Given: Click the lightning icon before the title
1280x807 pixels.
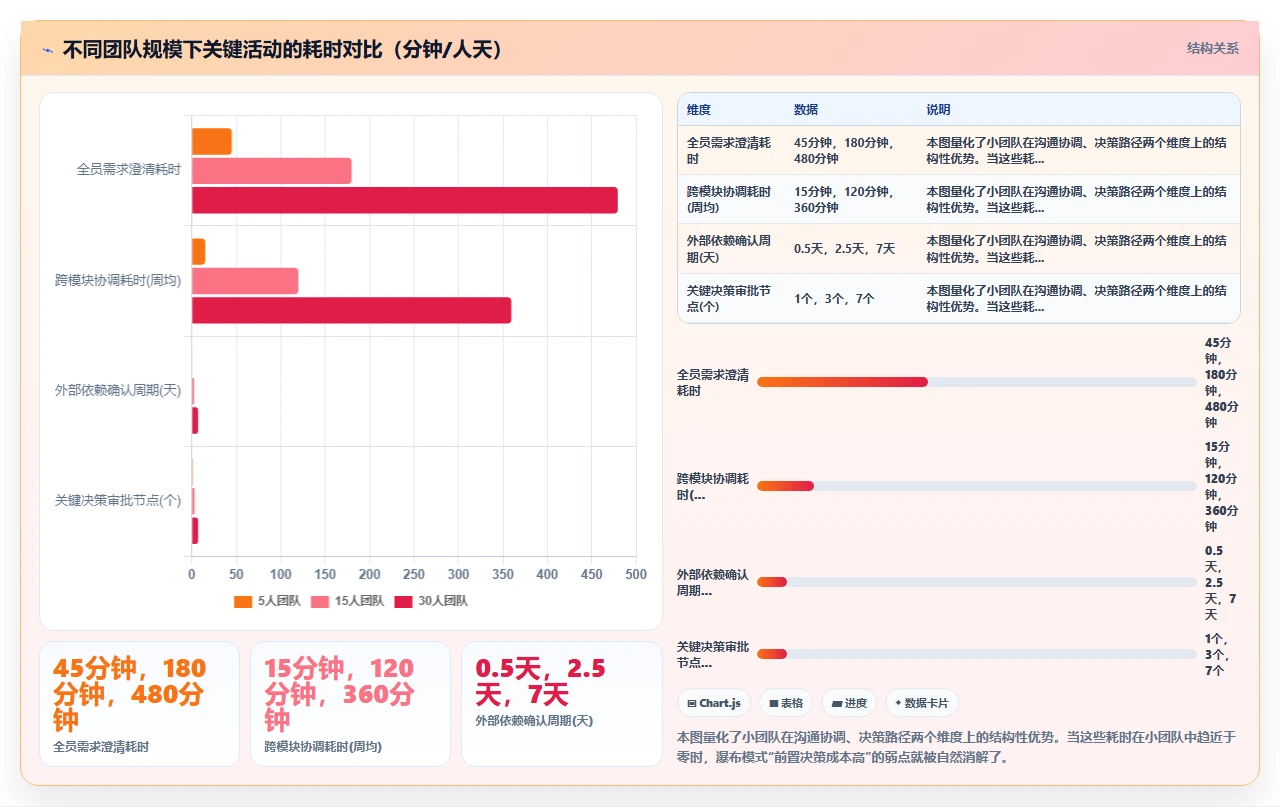Looking at the screenshot, I should (x=47, y=50).
